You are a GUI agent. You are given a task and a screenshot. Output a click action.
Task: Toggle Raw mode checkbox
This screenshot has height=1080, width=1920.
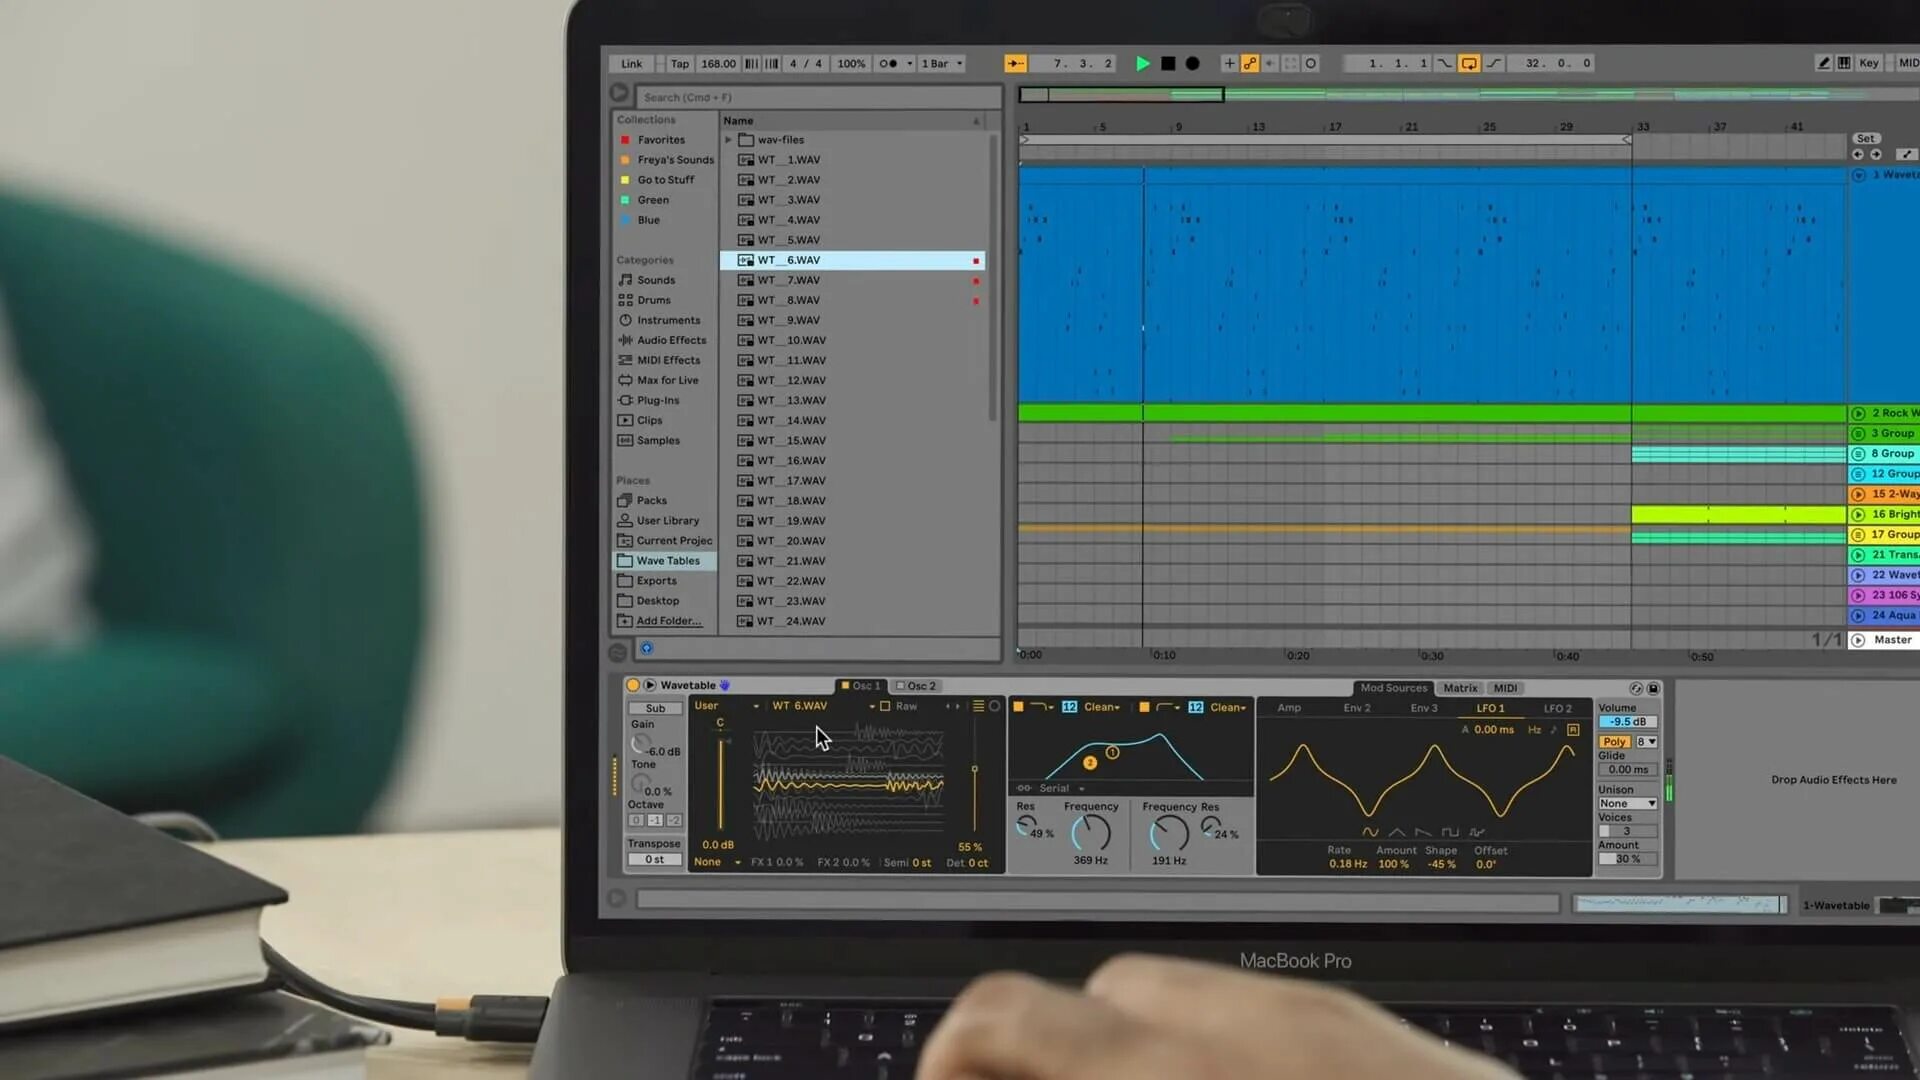tap(885, 706)
